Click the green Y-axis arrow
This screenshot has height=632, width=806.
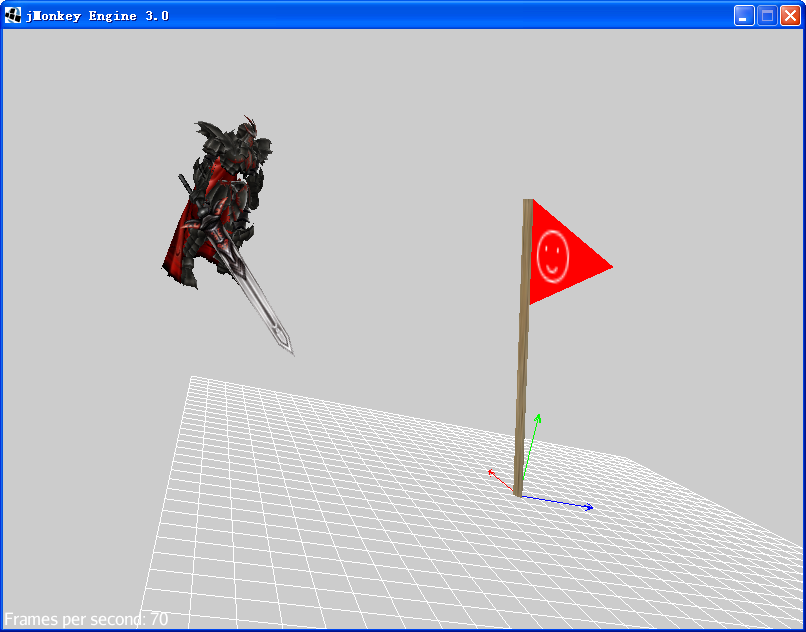click(x=530, y=446)
